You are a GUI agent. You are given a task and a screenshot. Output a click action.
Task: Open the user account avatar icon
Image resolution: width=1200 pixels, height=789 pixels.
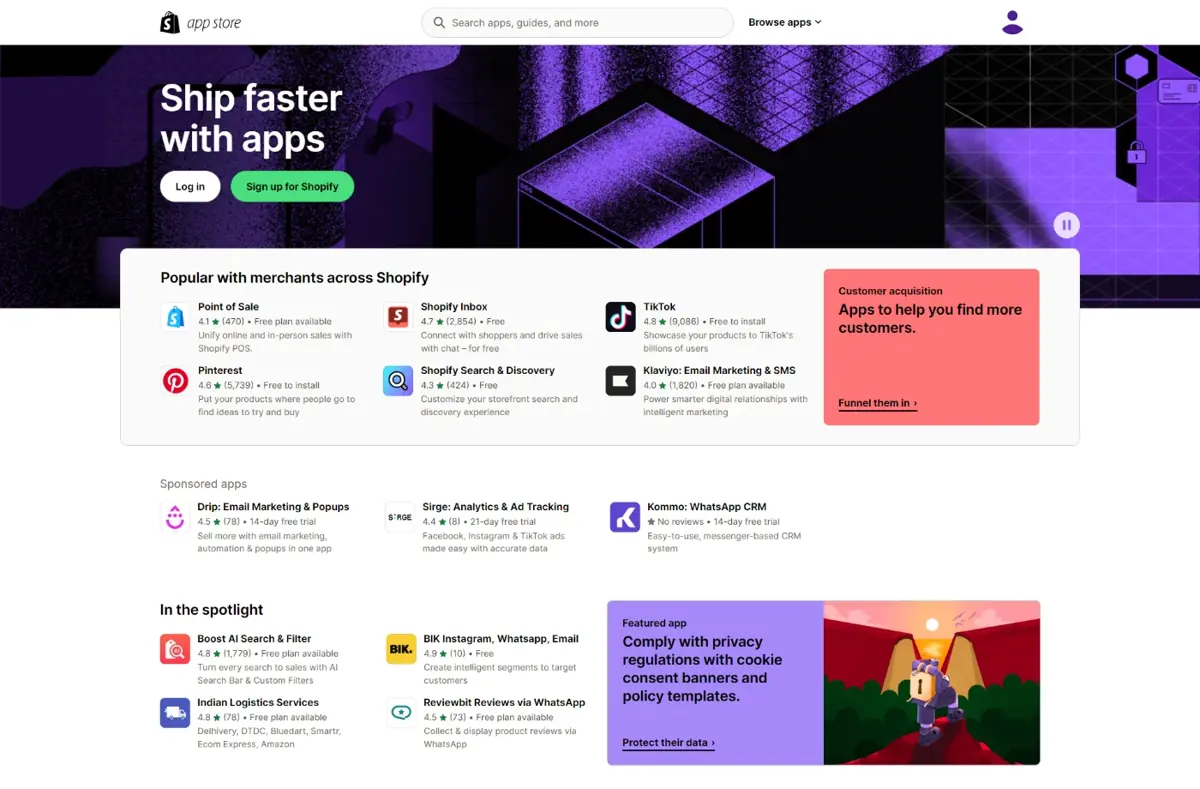(1012, 22)
